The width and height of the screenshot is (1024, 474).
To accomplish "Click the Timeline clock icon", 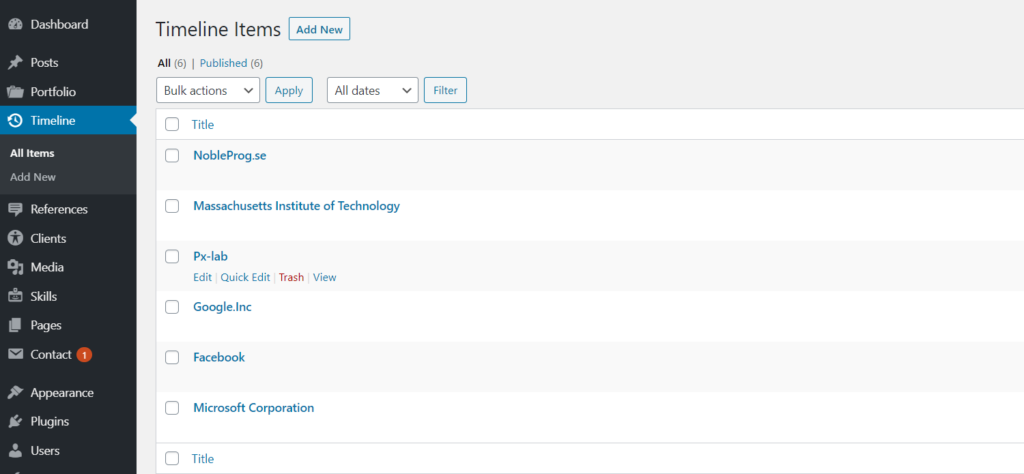I will [x=15, y=121].
